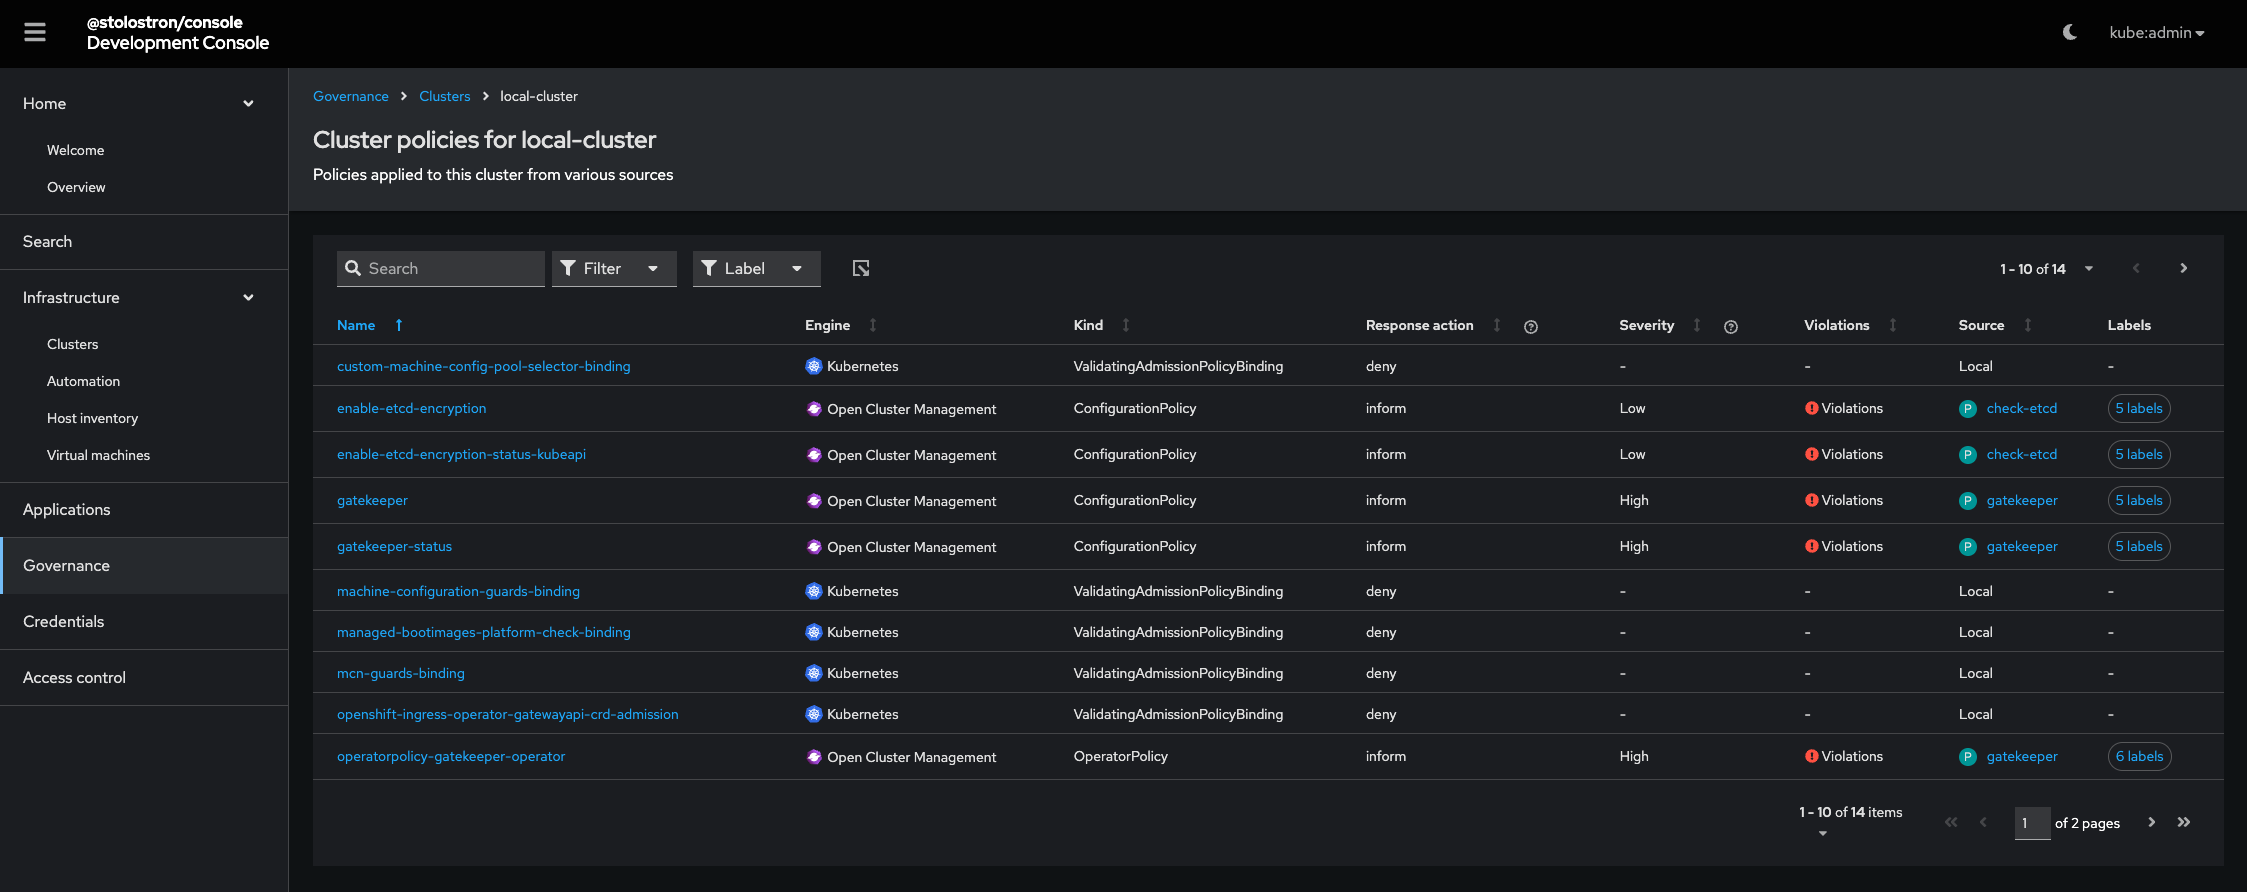This screenshot has width=2247, height=892.
Task: Open Applications in the sidebar
Action: (x=67, y=510)
